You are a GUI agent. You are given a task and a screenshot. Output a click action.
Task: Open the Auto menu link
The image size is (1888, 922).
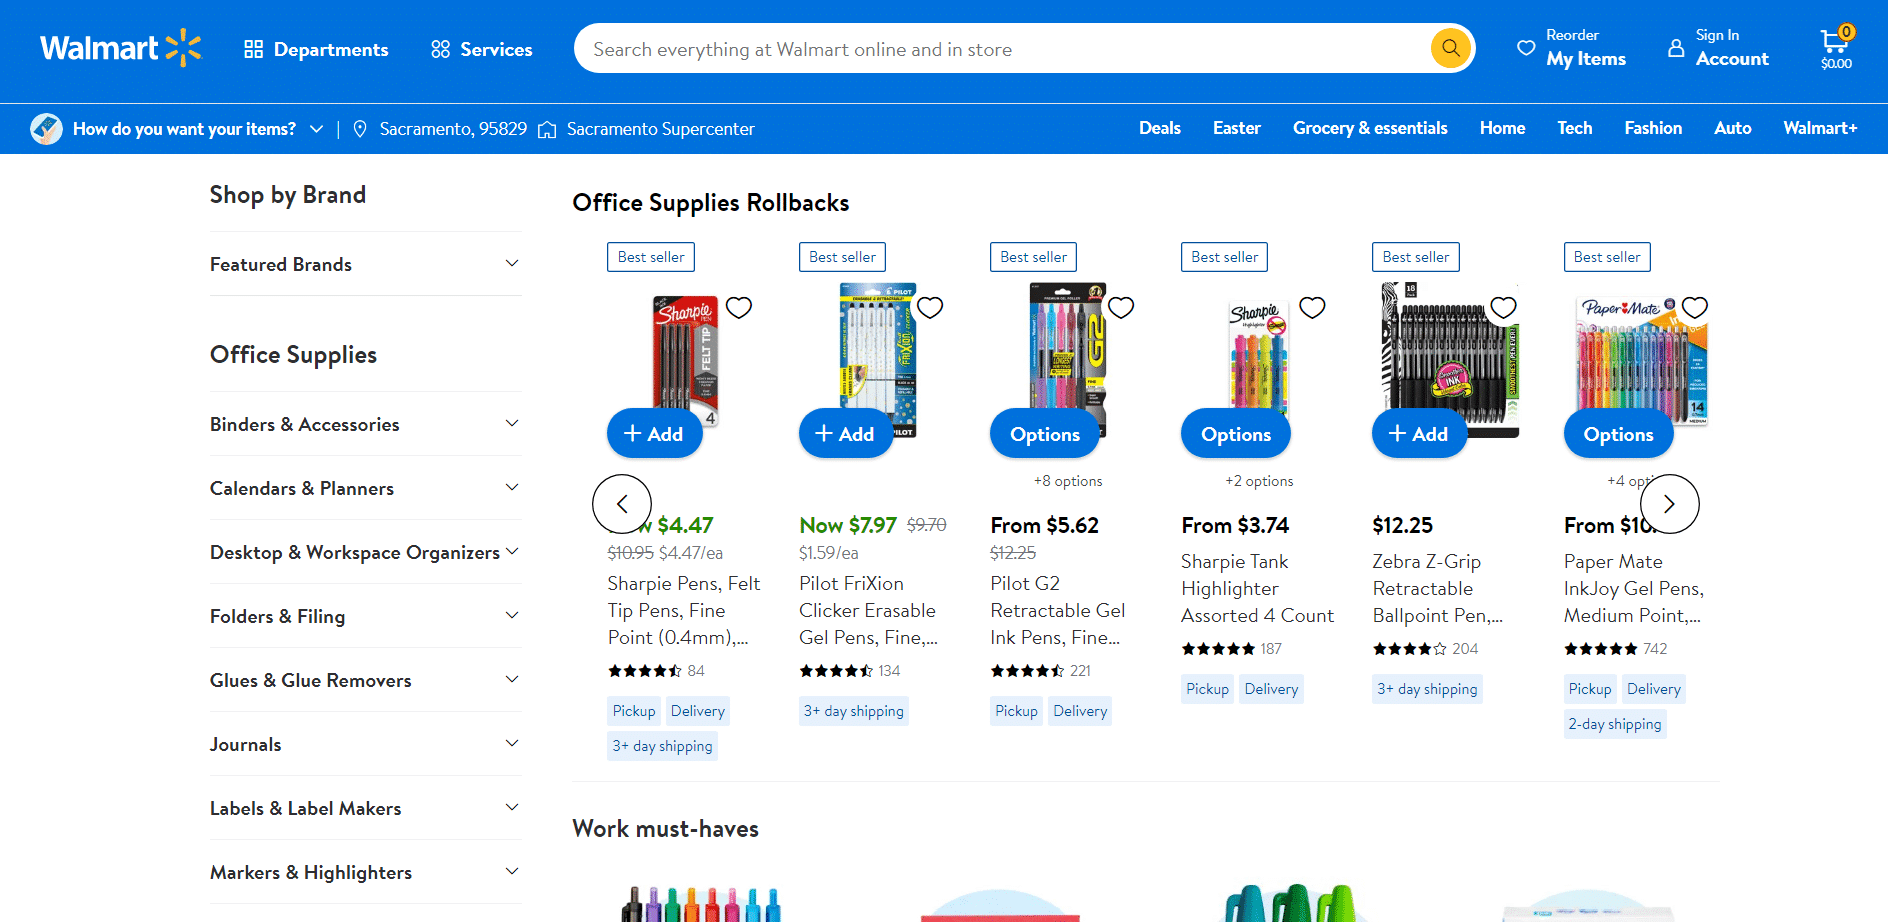[1732, 128]
